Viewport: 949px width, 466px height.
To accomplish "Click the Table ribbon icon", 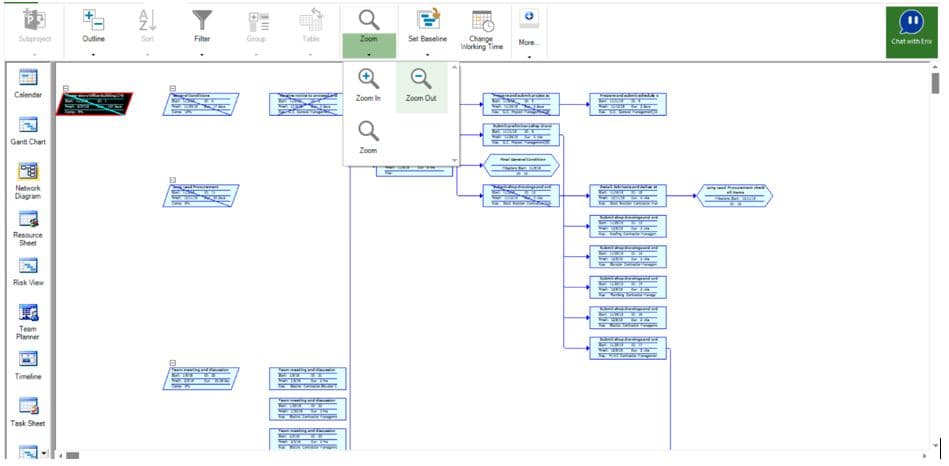I will (311, 21).
